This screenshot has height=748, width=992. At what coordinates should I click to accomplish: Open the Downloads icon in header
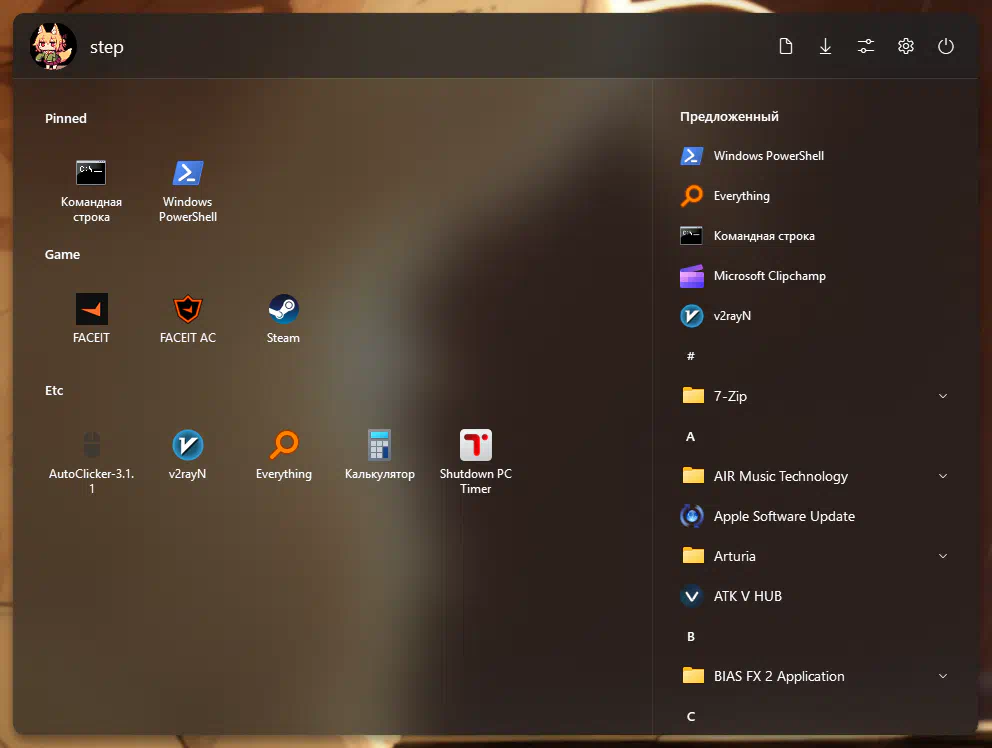(x=826, y=46)
